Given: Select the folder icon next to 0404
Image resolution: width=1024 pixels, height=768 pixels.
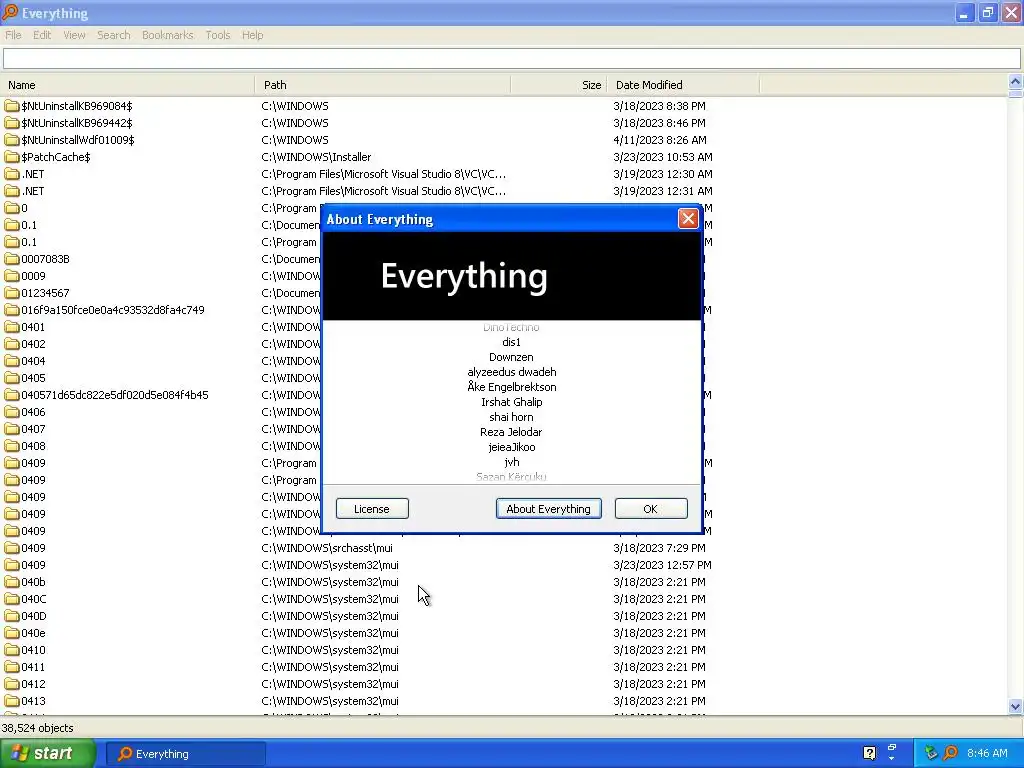Looking at the screenshot, I should click(x=12, y=360).
